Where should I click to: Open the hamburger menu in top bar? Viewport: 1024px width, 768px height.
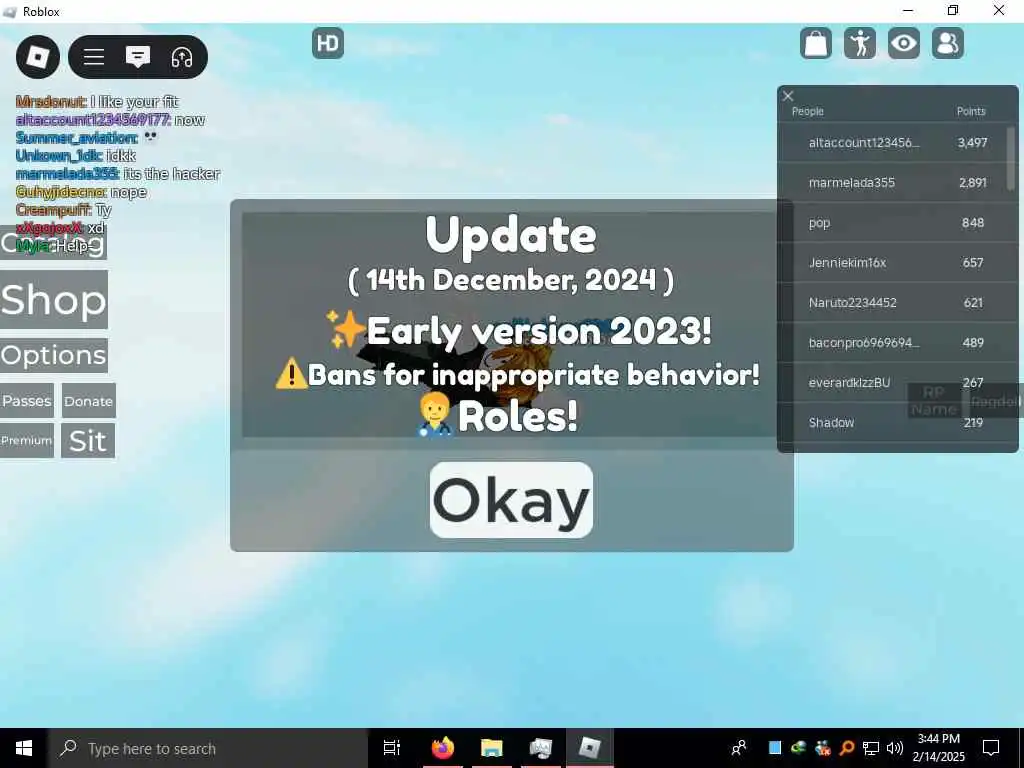click(93, 57)
